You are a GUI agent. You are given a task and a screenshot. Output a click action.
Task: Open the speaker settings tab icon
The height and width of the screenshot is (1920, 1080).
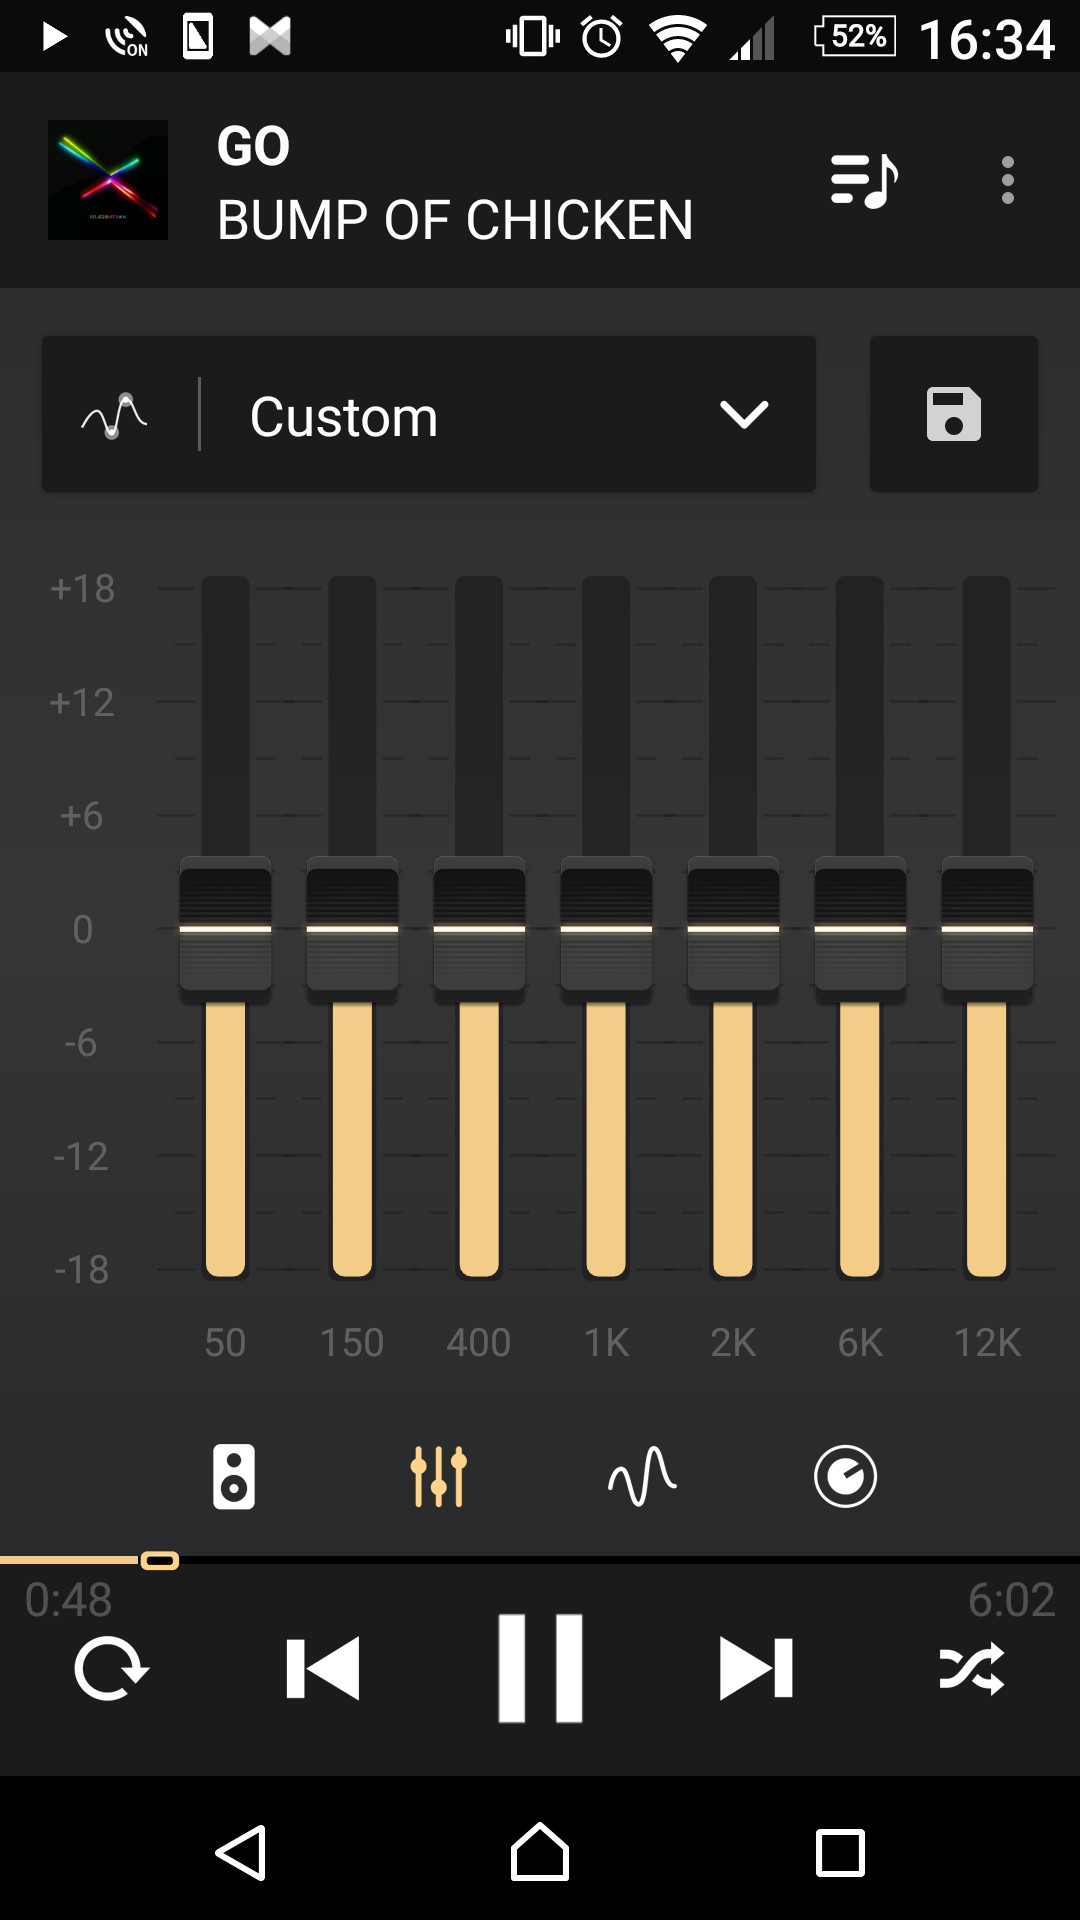(x=234, y=1476)
